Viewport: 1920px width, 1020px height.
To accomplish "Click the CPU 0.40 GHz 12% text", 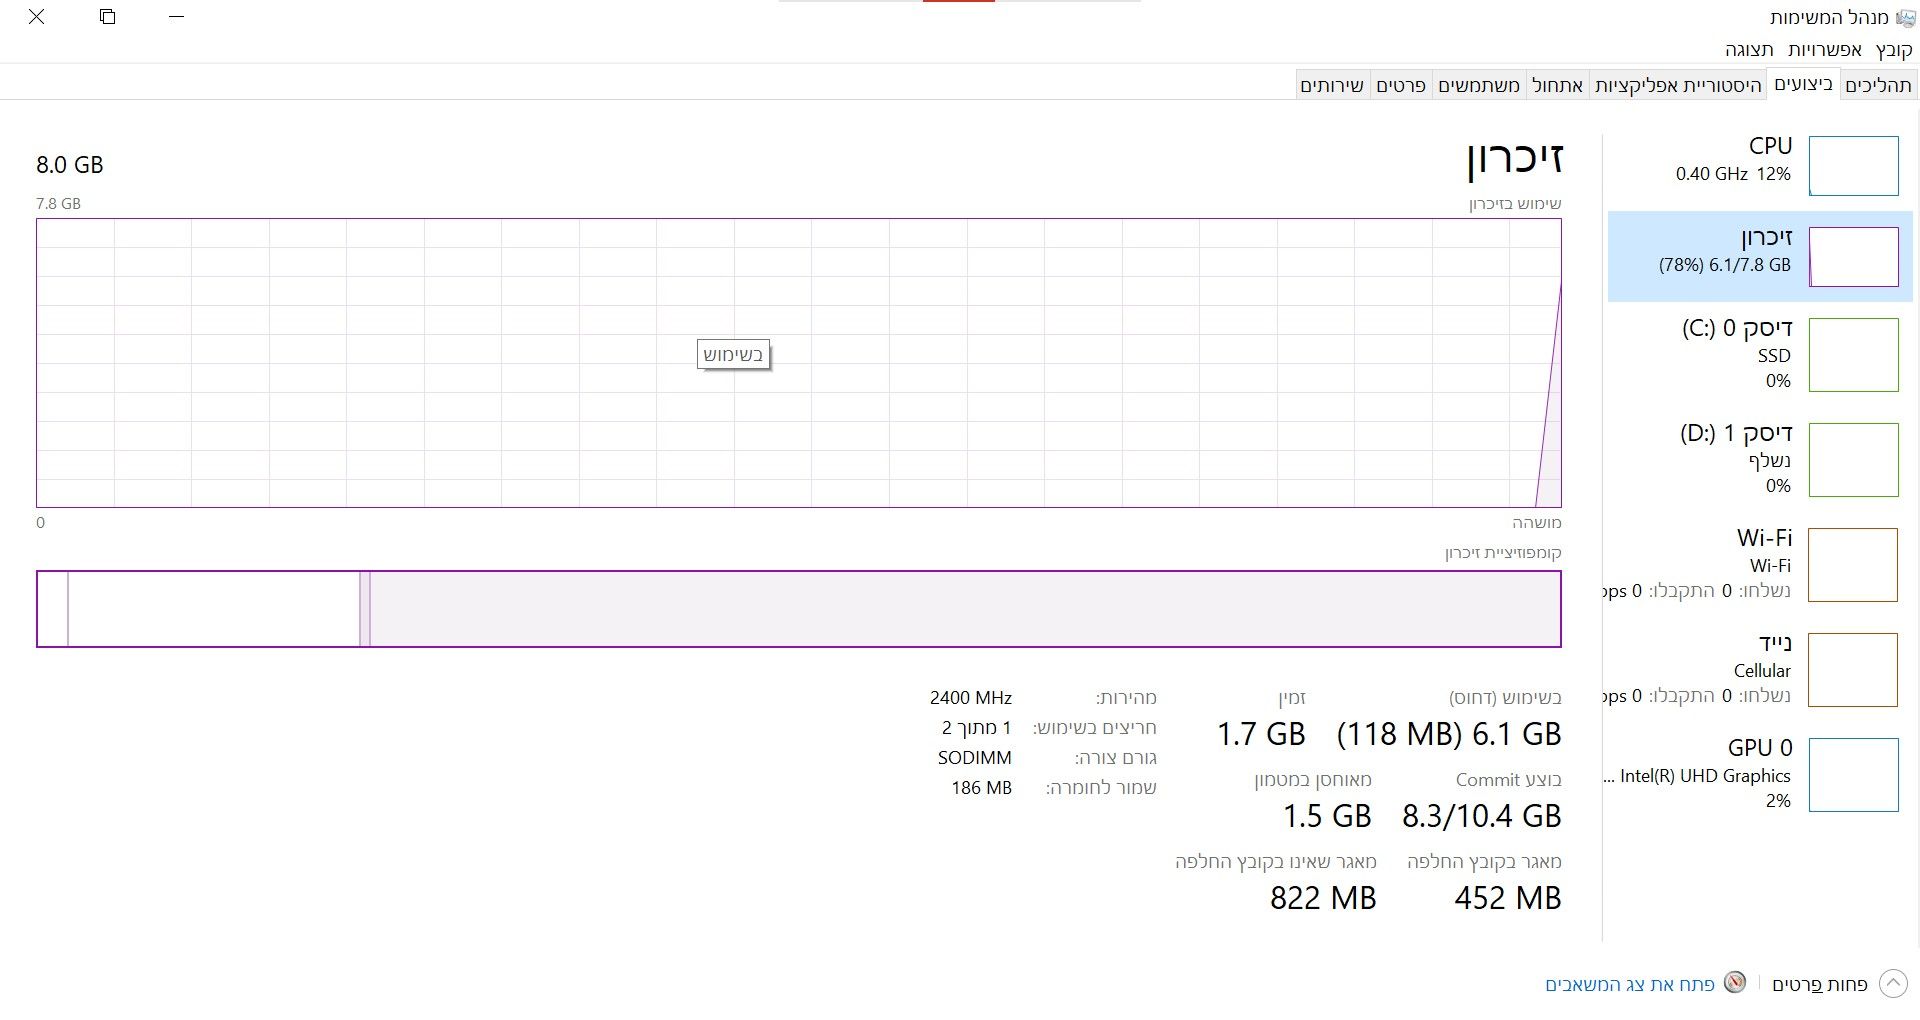I will click(1733, 174).
